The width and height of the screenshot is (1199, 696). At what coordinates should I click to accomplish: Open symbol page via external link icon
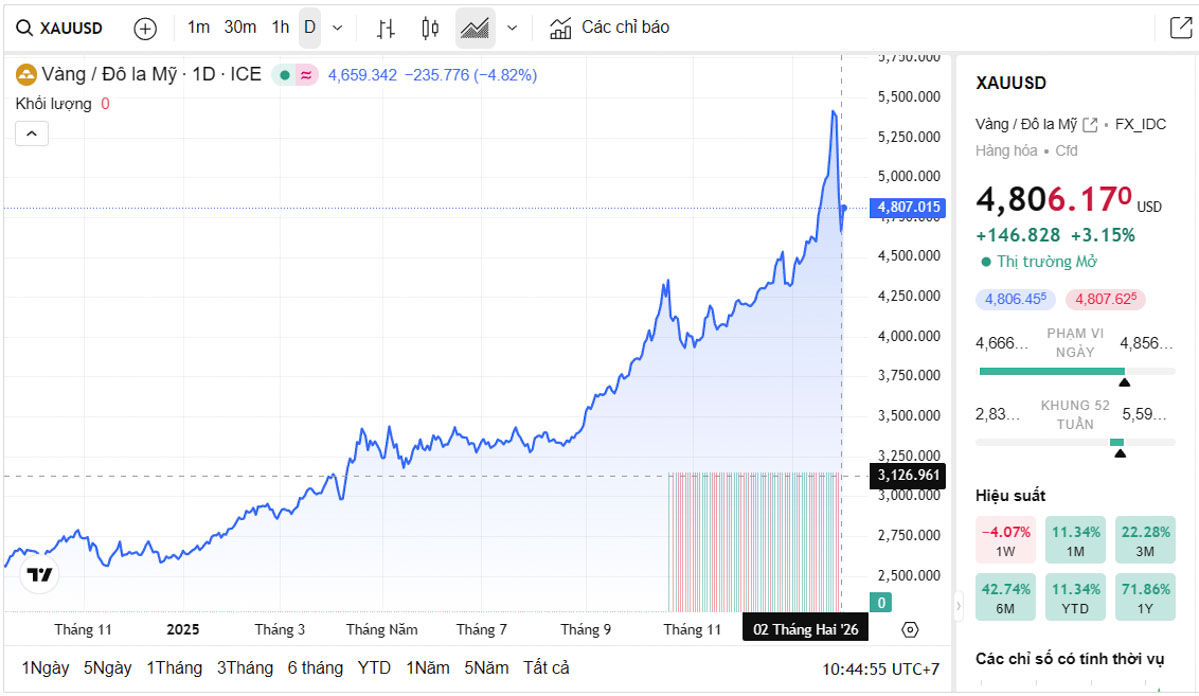(1090, 124)
